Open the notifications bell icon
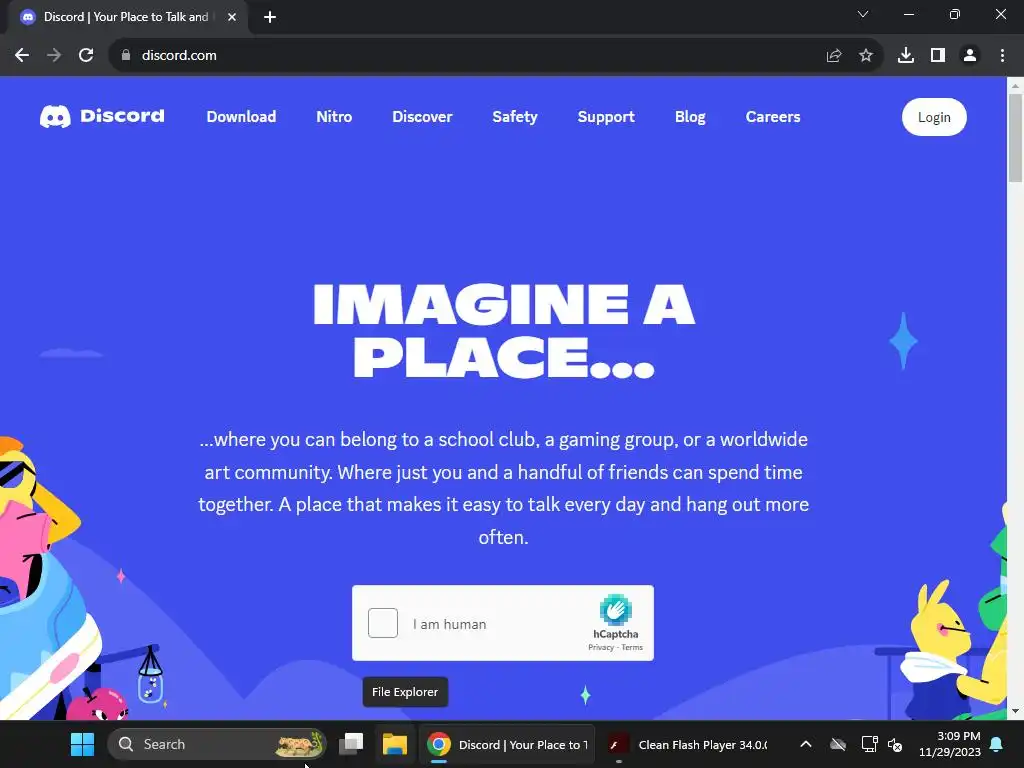Viewport: 1024px width, 768px height. [997, 744]
